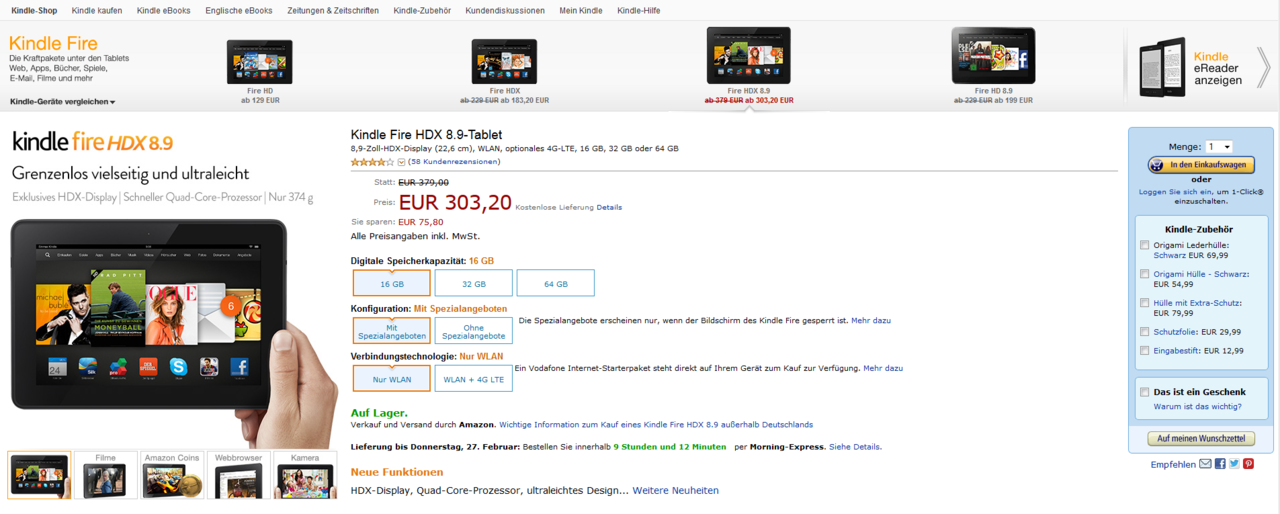The height and width of the screenshot is (514, 1280).
Task: Choose Nur WLAN connectivity
Action: pyautogui.click(x=392, y=378)
